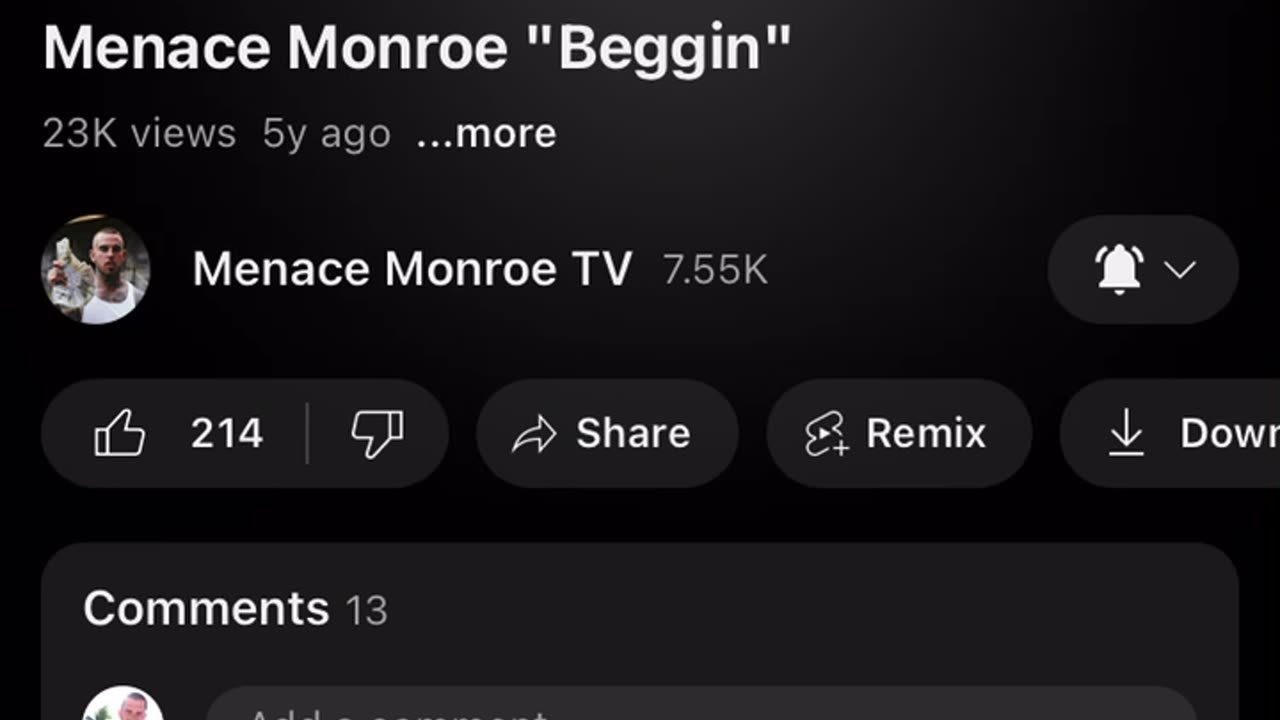Tap your profile avatar beside comment box
1280x720 pixels.
tap(123, 704)
